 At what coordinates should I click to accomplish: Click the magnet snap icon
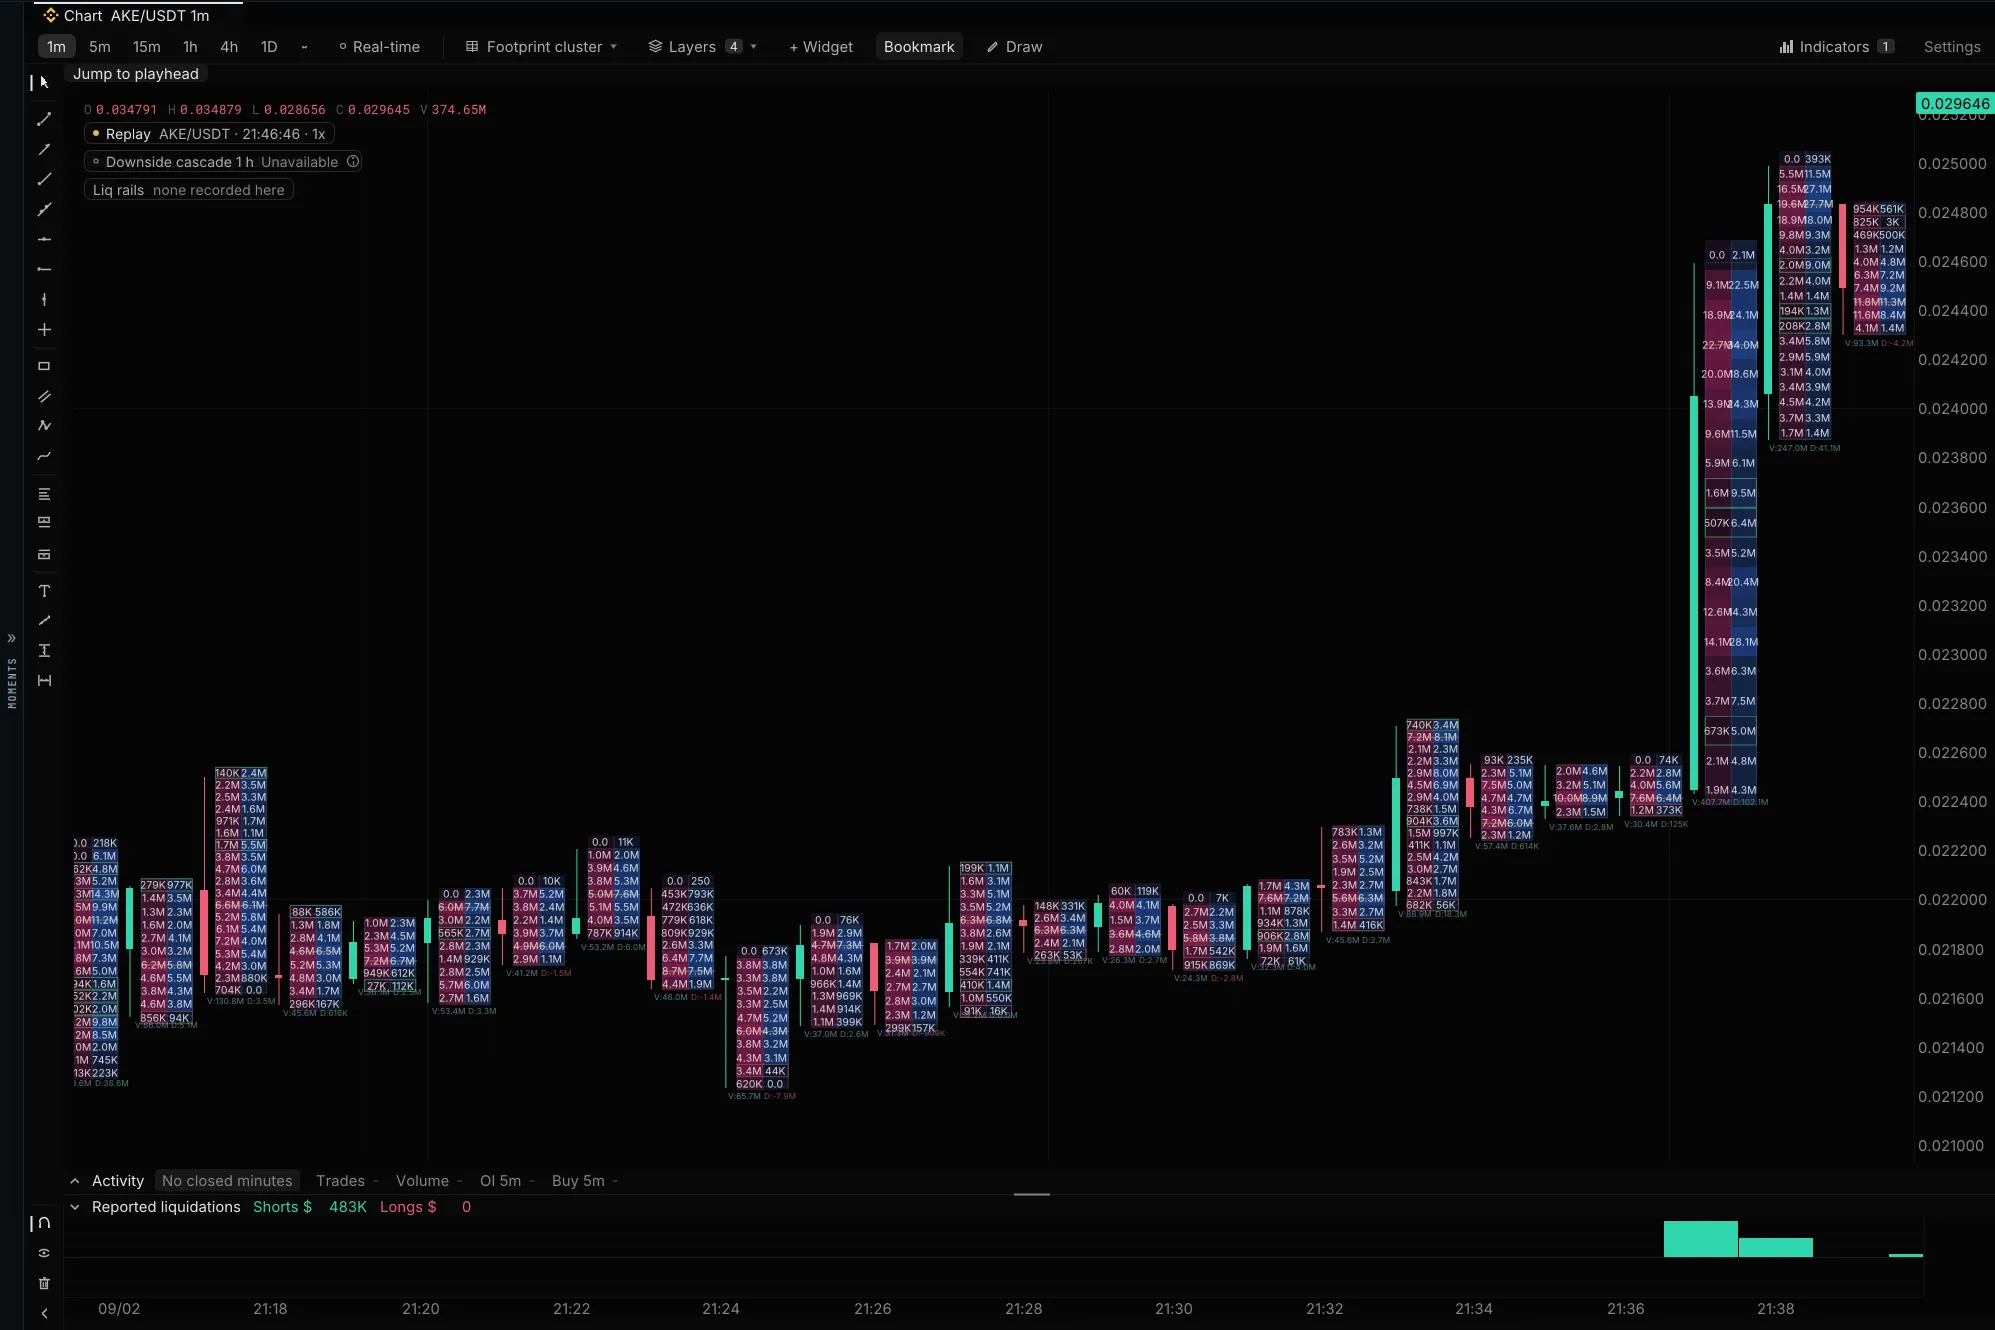coord(44,1223)
